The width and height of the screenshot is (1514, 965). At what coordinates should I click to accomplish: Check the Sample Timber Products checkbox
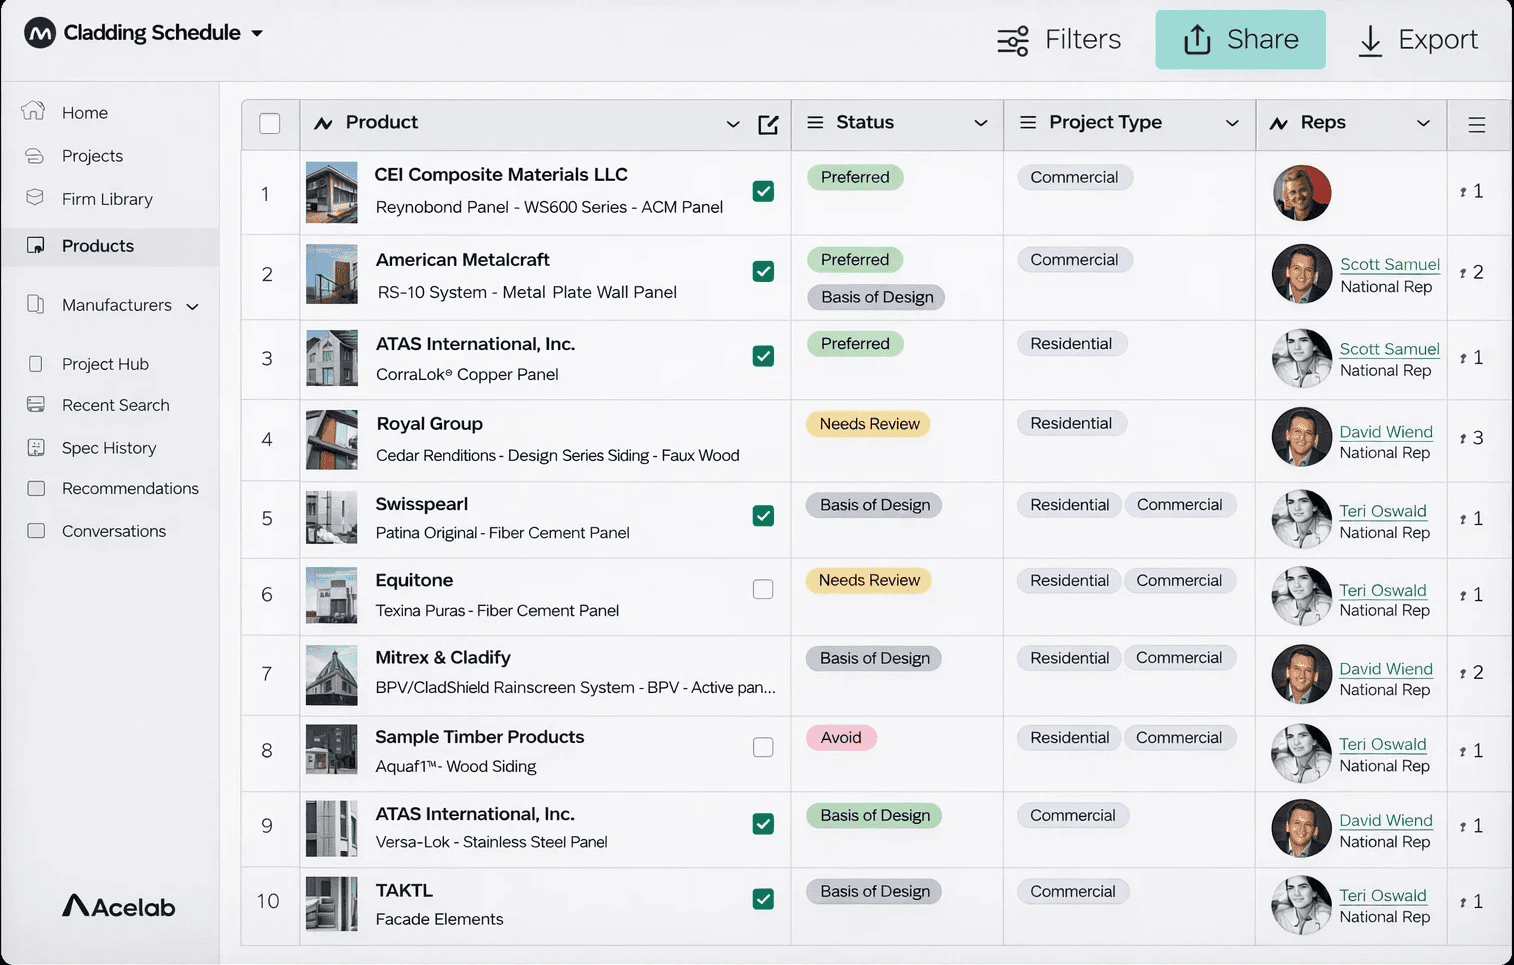pyautogui.click(x=763, y=747)
